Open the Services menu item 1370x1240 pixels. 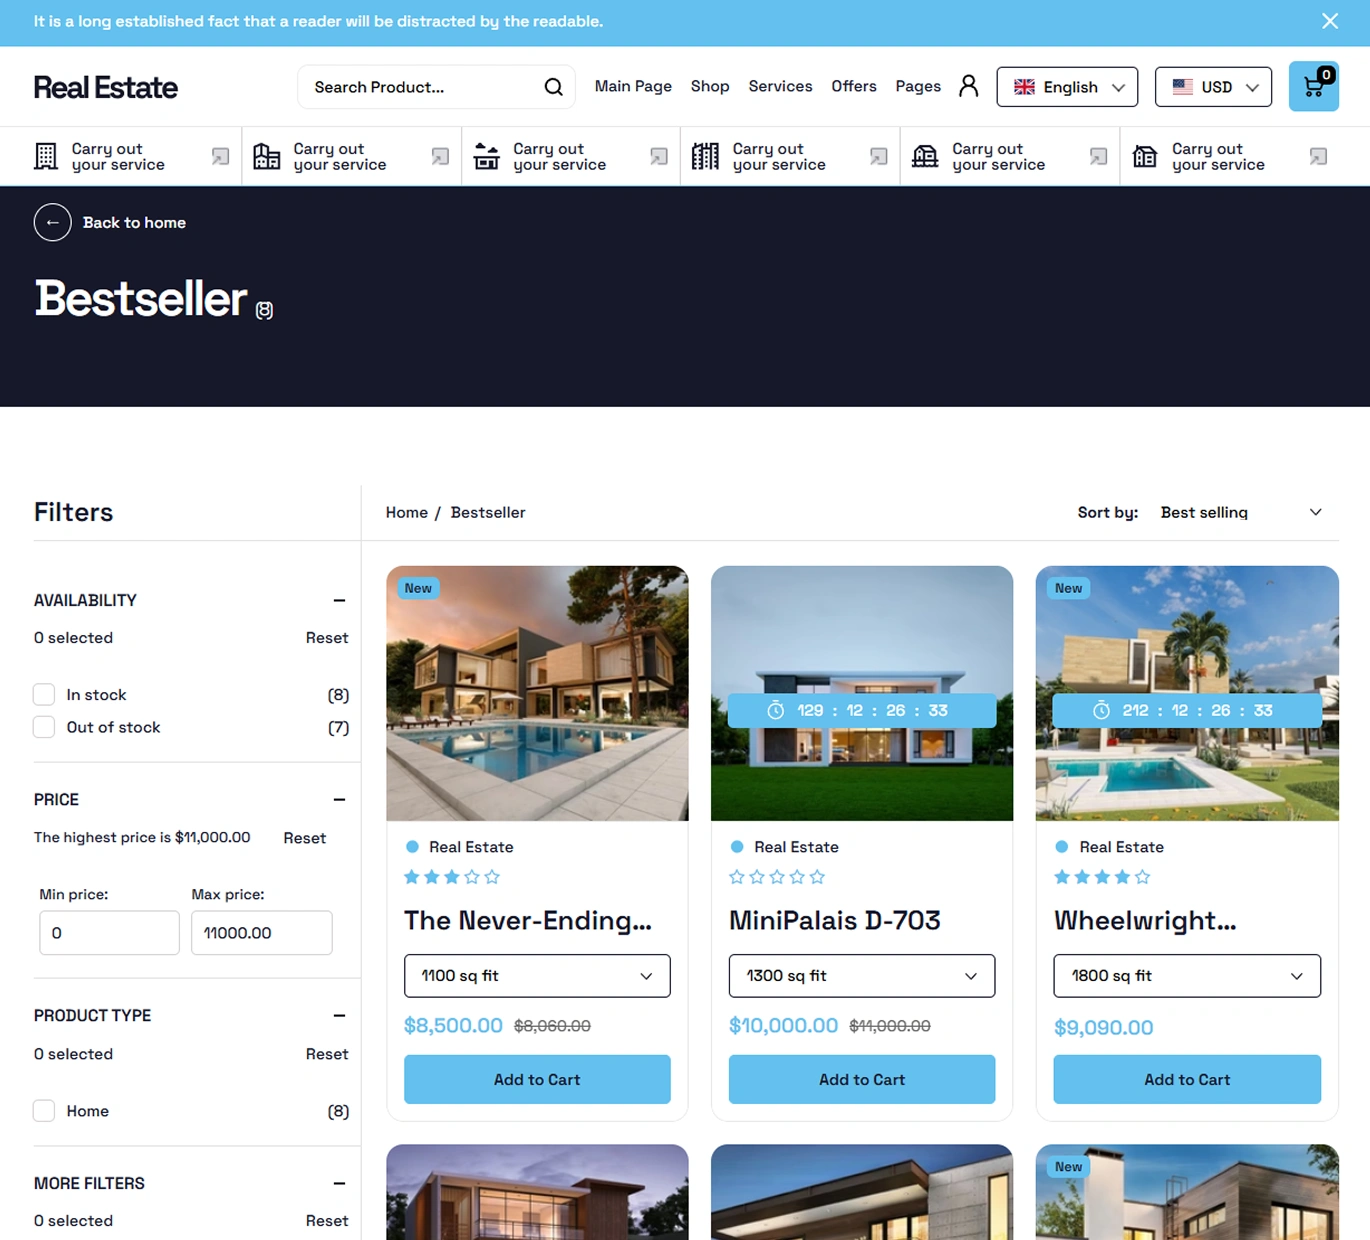[x=780, y=86]
